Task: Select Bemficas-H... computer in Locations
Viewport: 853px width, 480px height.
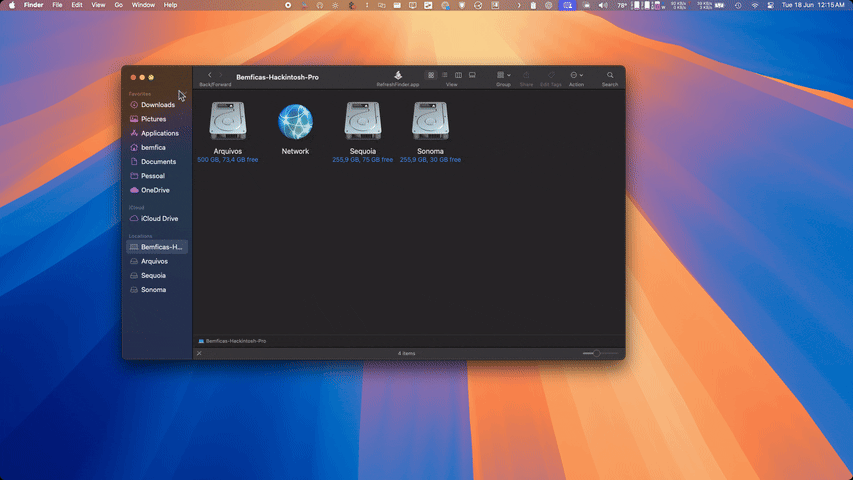Action: pos(157,247)
